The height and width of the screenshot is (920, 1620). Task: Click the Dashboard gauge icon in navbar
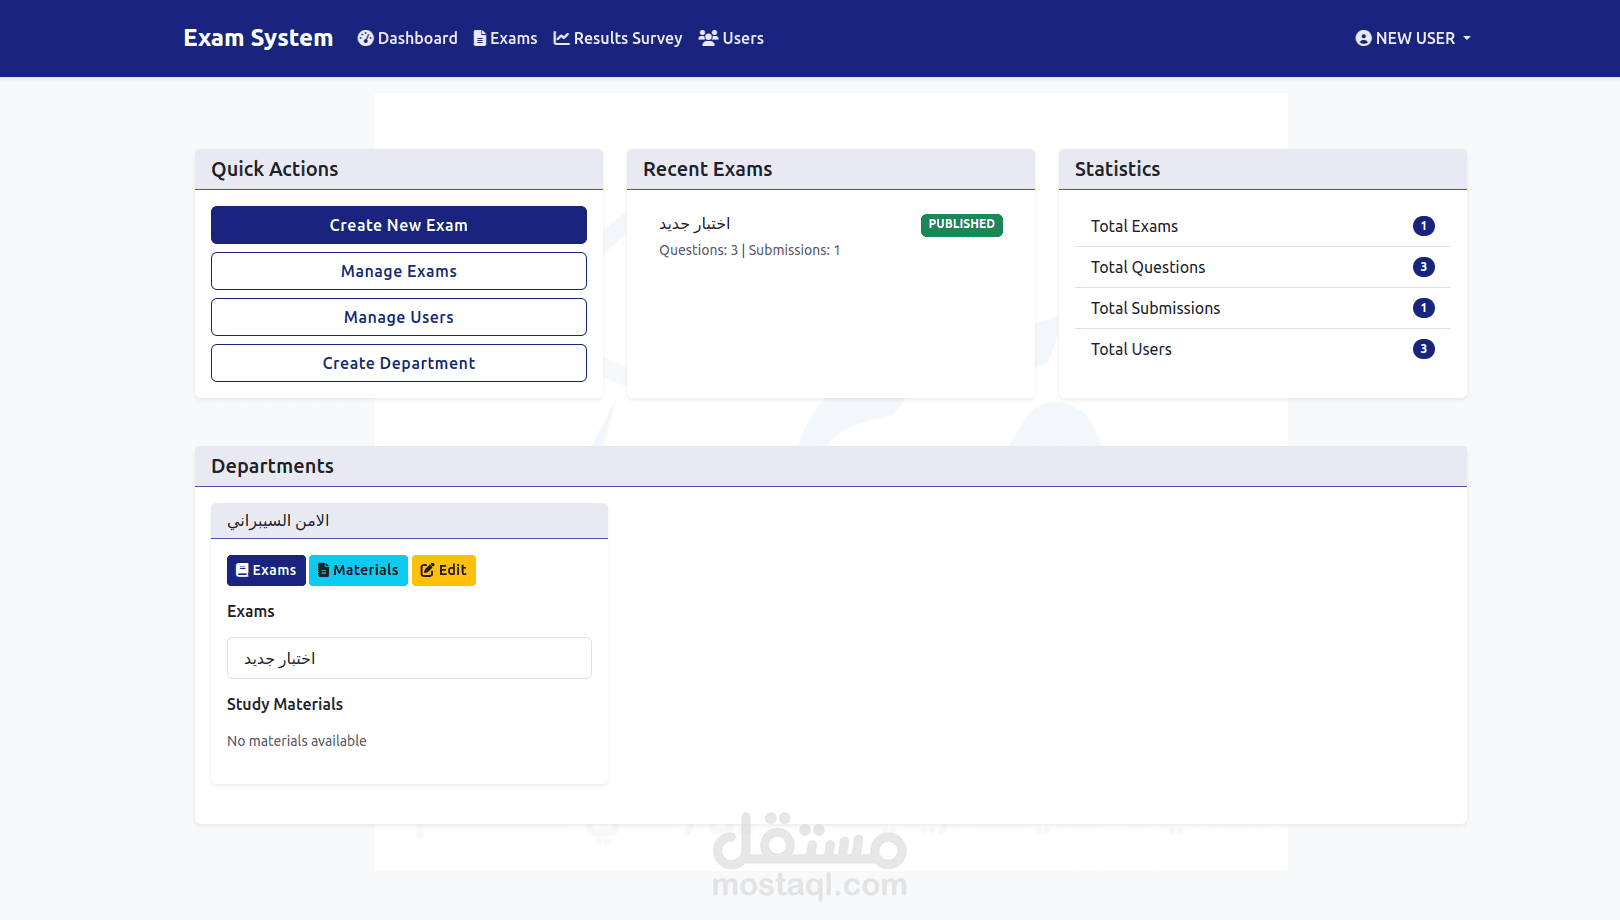tap(366, 38)
